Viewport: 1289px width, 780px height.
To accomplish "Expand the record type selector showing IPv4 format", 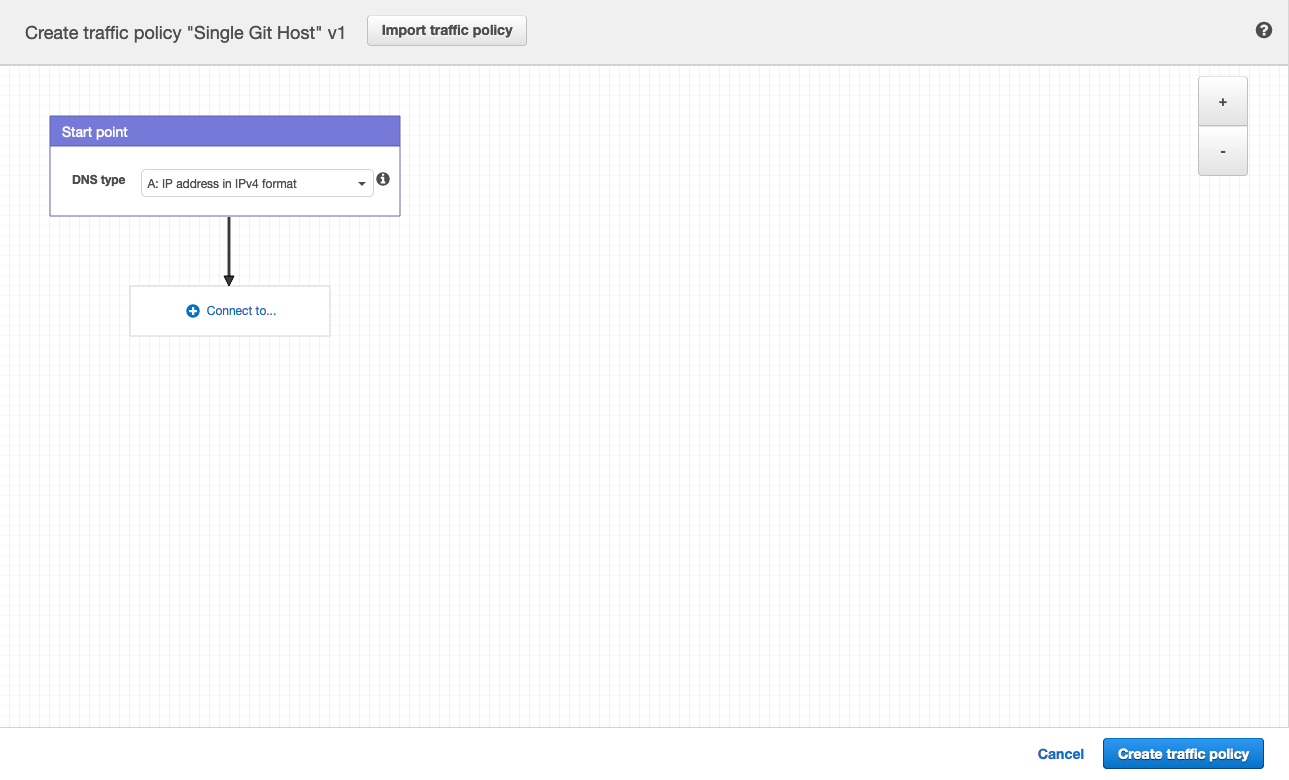I will [257, 183].
